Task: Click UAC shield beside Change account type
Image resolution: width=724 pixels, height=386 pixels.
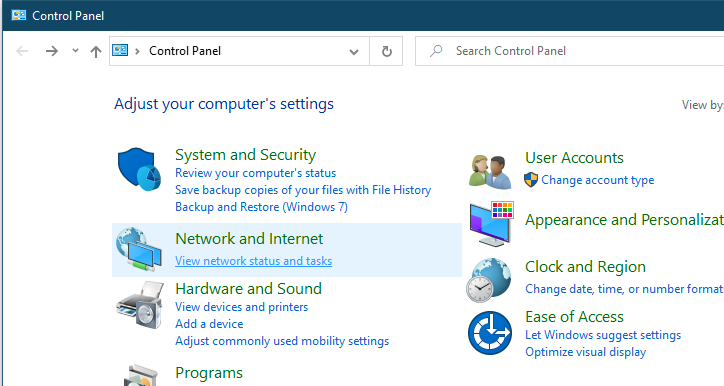Action: pos(531,180)
